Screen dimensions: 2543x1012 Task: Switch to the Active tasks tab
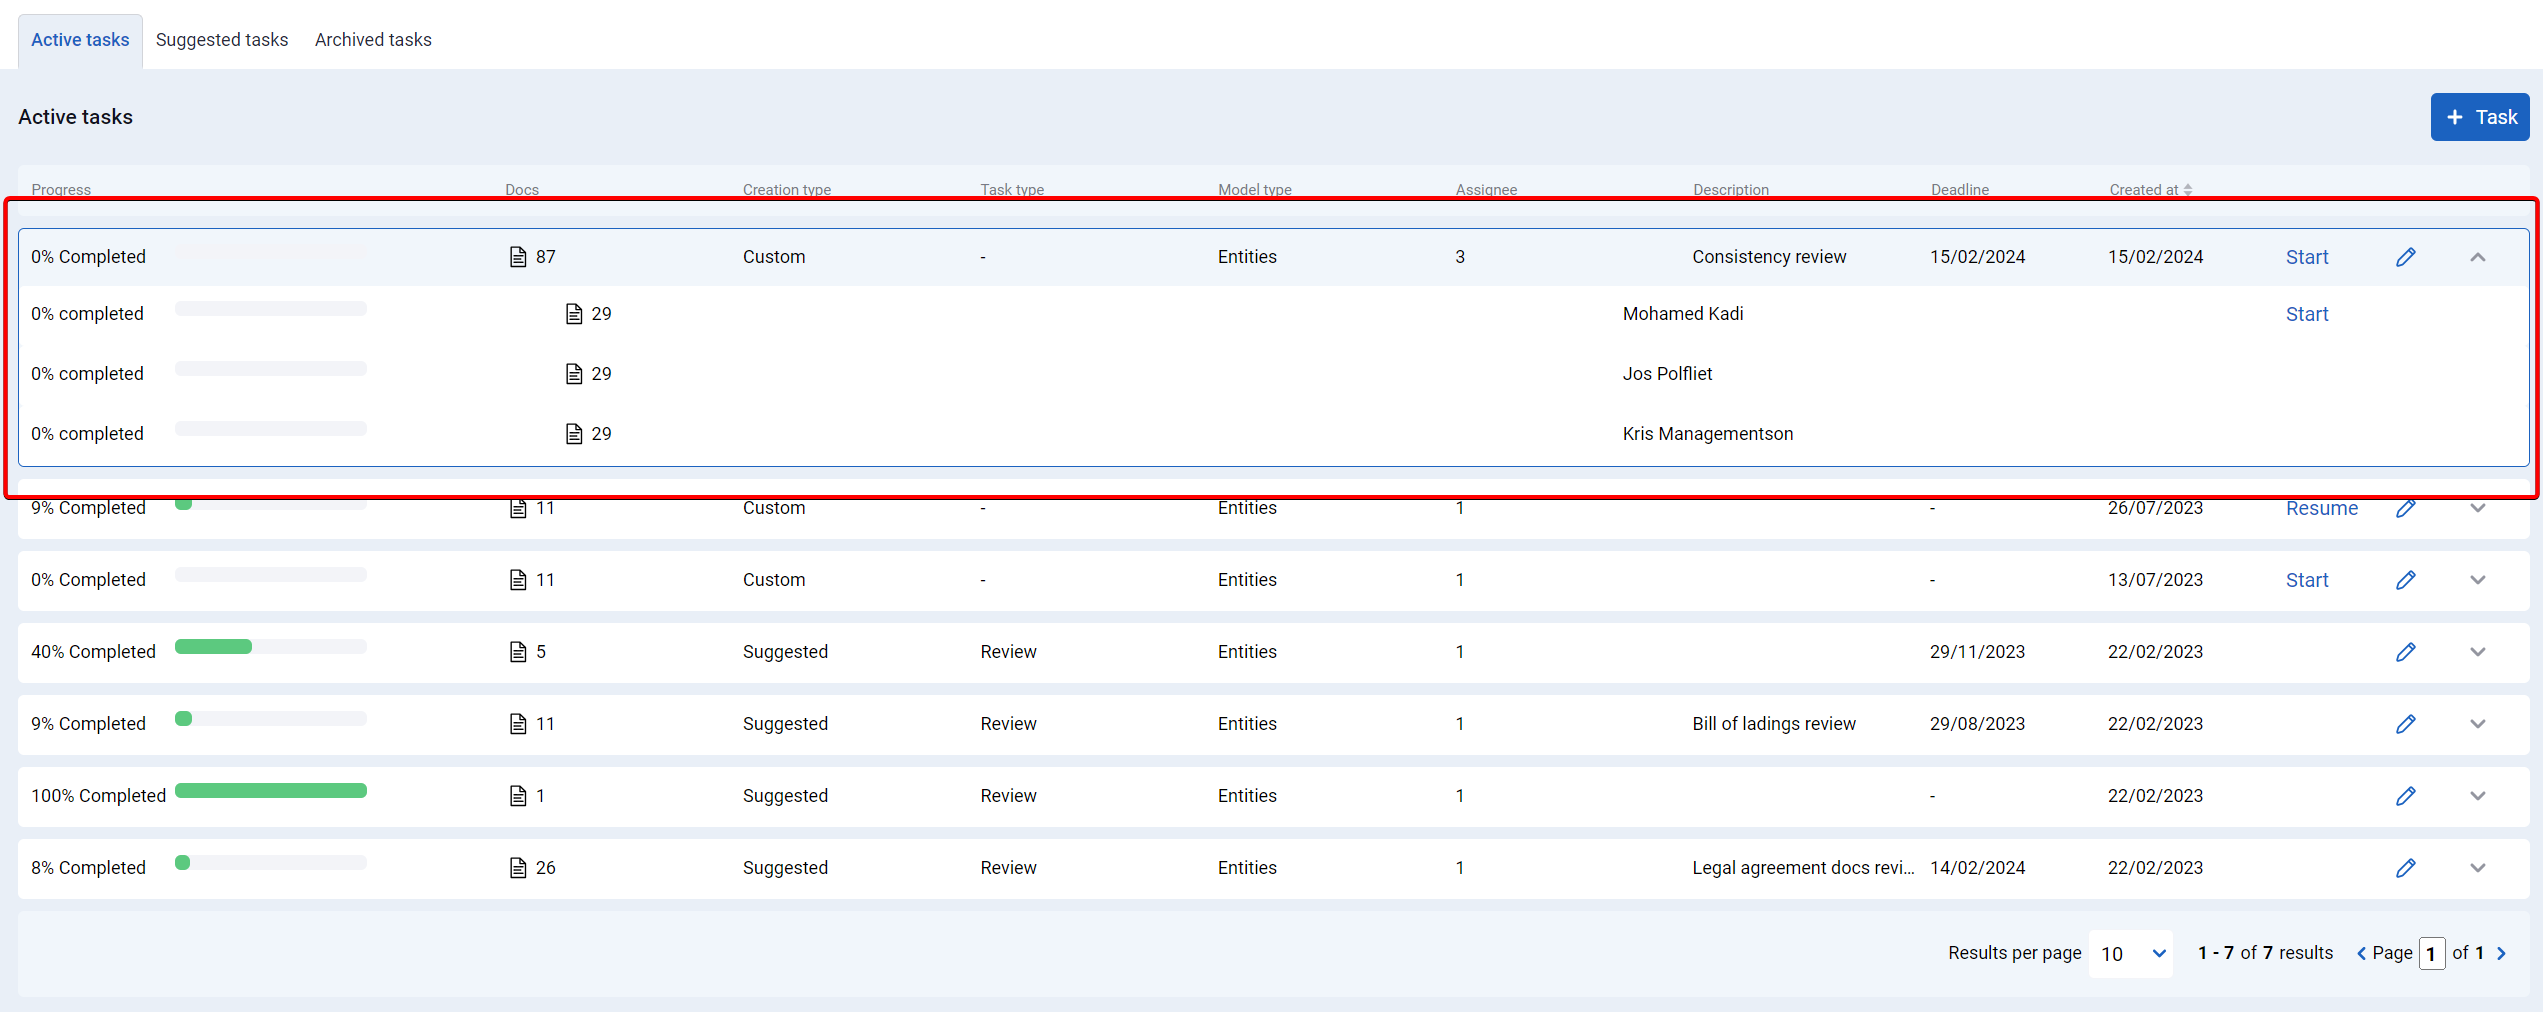tap(80, 40)
